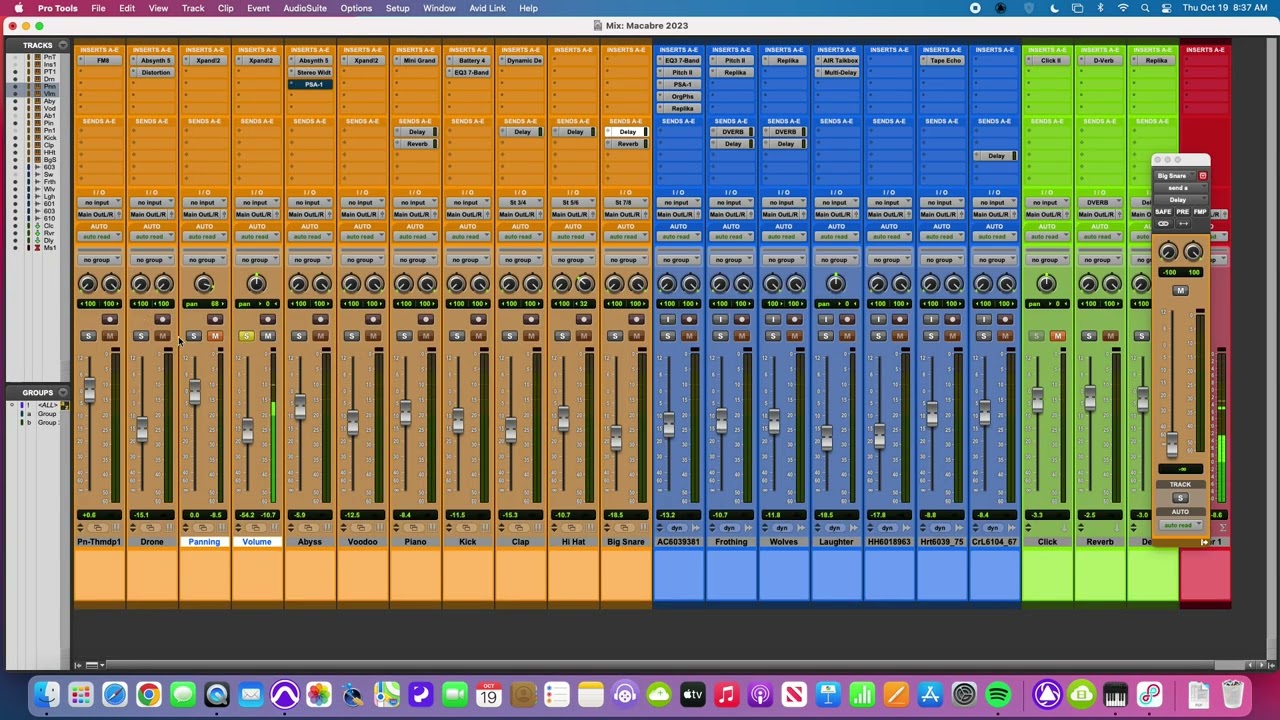1280x720 pixels.
Task: Unmute the Click track
Action: (1058, 336)
